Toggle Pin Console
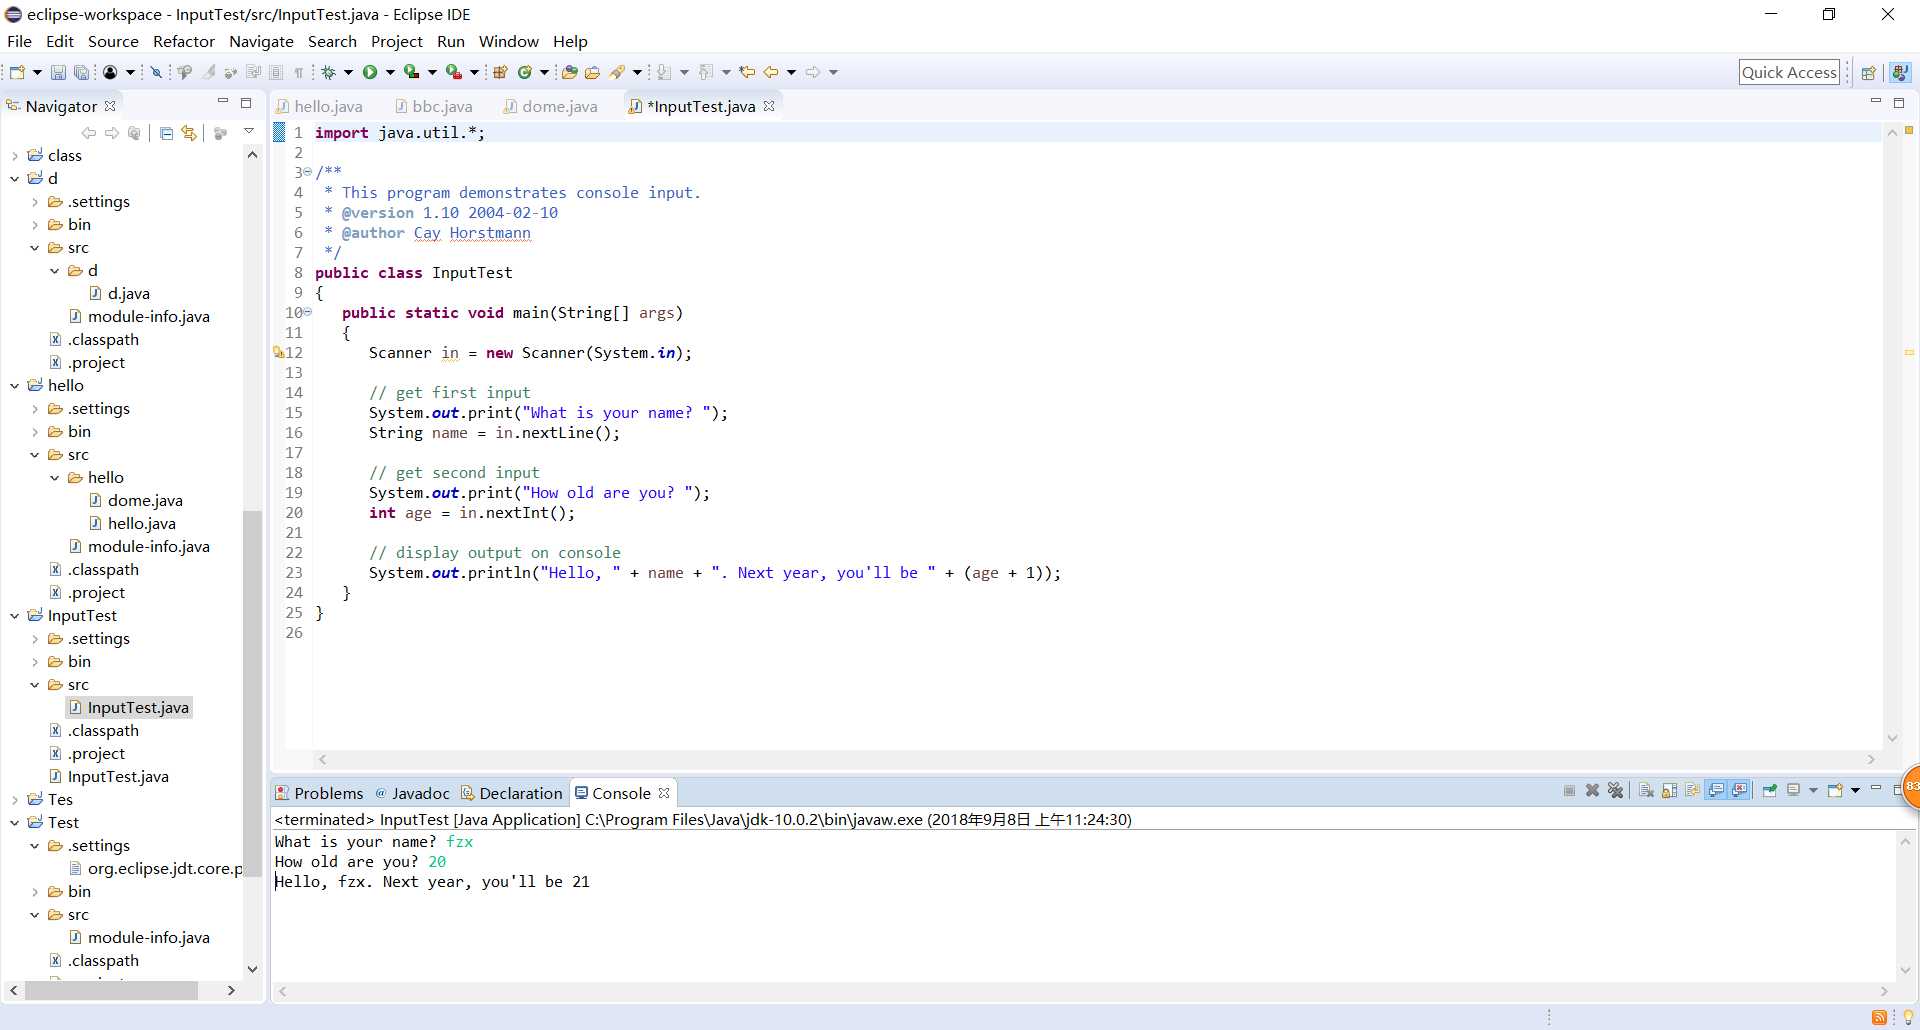 tap(1770, 791)
